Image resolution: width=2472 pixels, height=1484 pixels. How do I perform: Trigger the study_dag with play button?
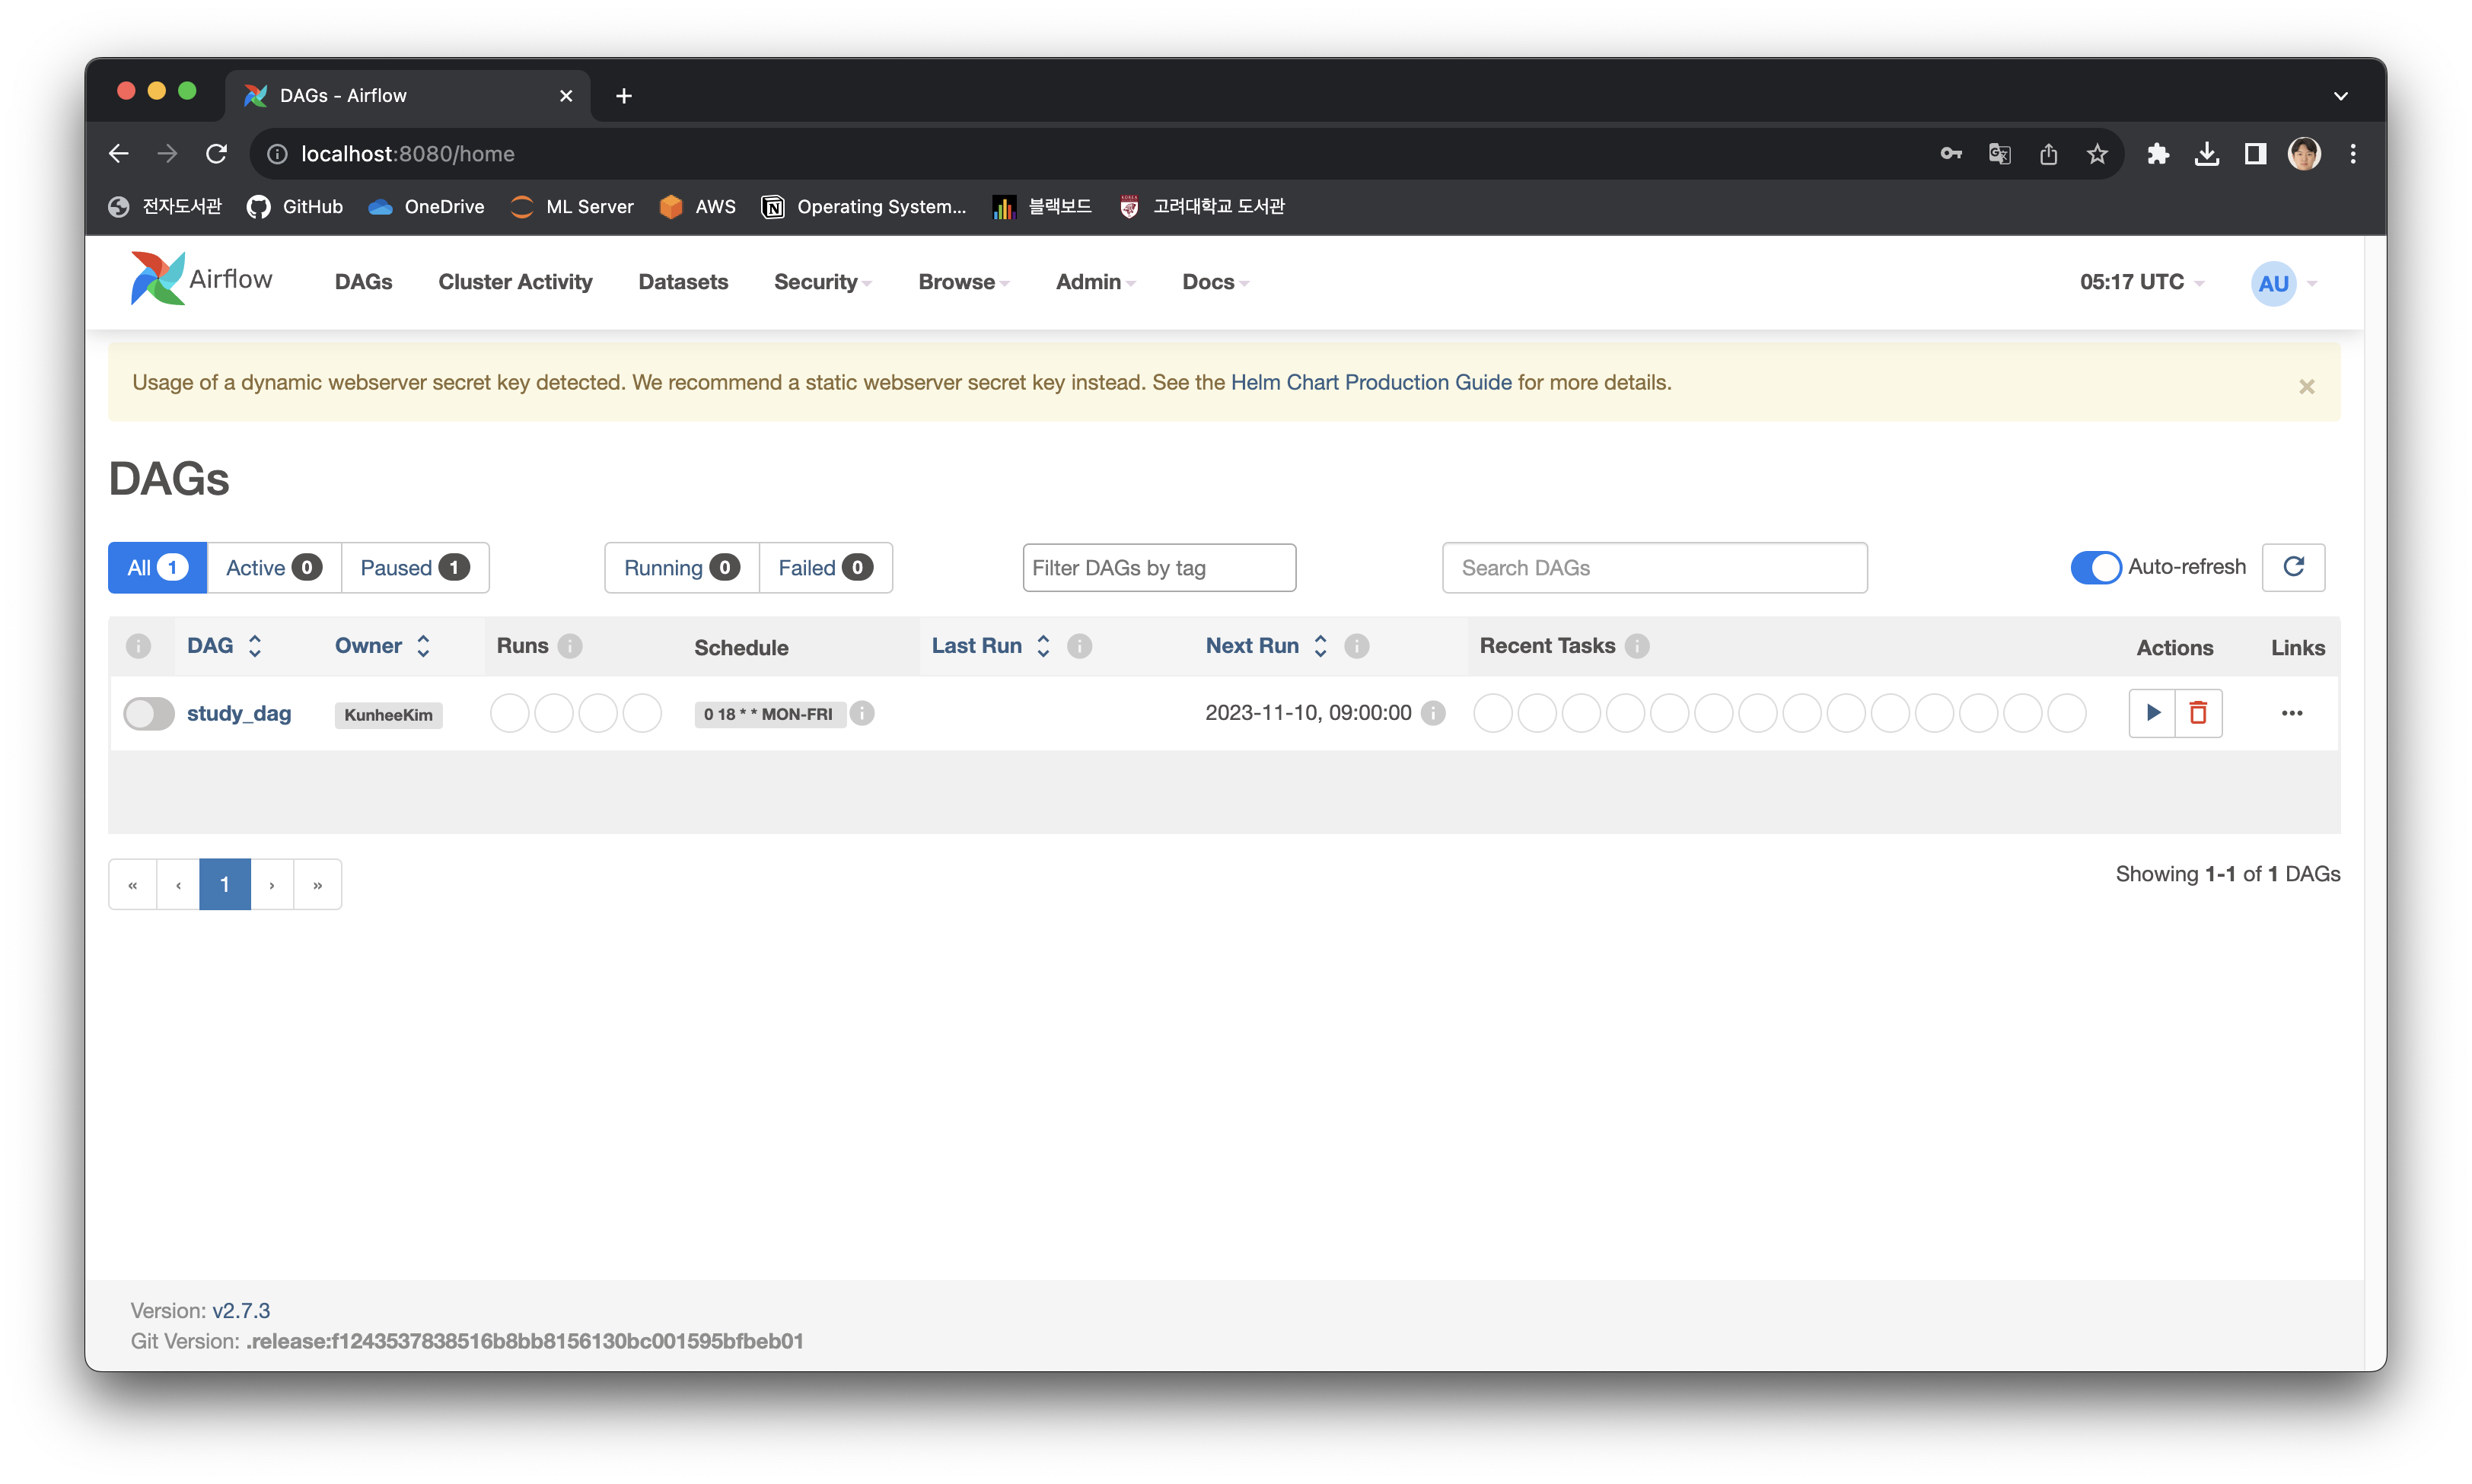click(x=2152, y=713)
